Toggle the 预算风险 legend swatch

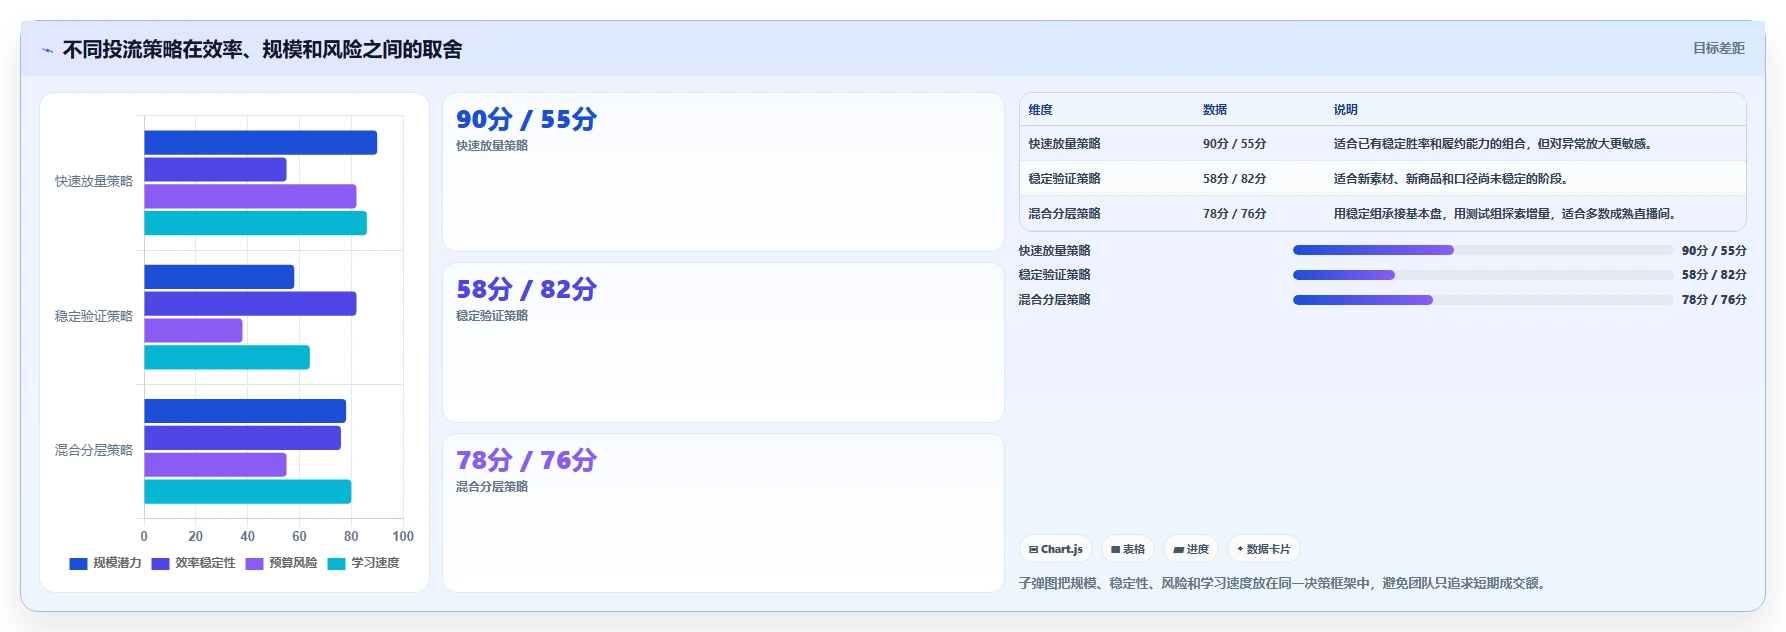click(254, 563)
